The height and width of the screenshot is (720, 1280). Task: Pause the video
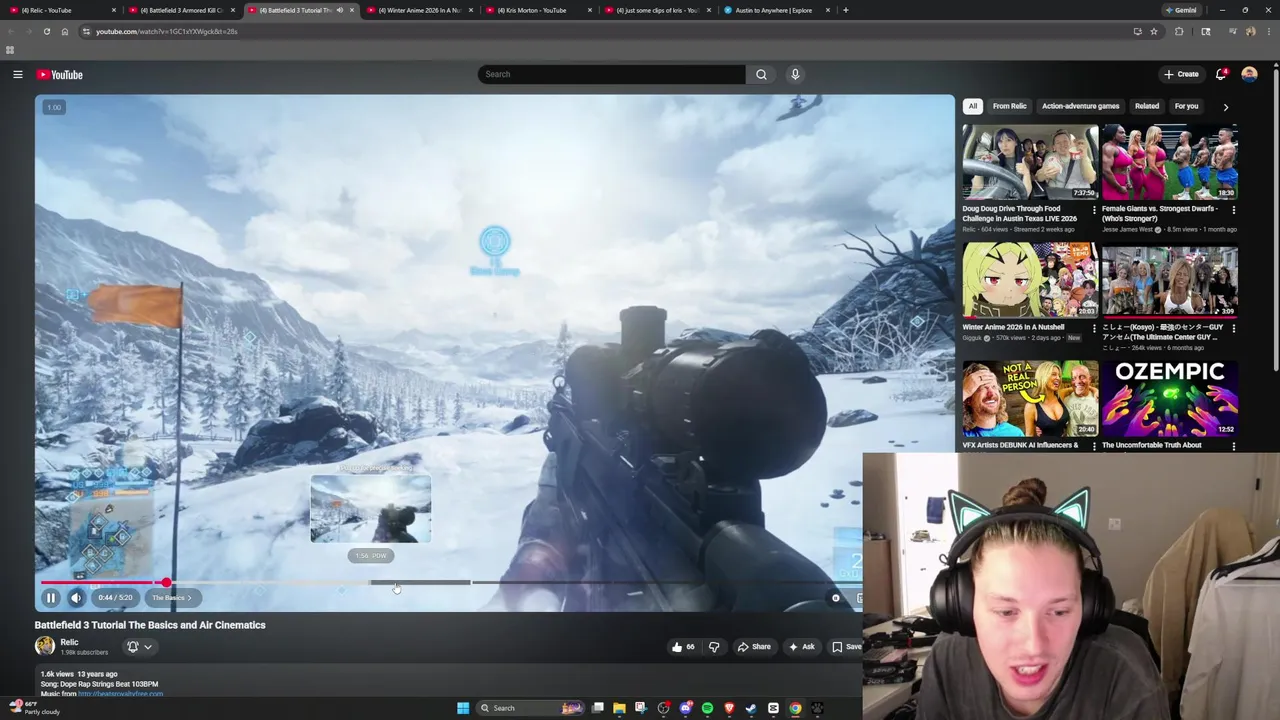[50, 598]
